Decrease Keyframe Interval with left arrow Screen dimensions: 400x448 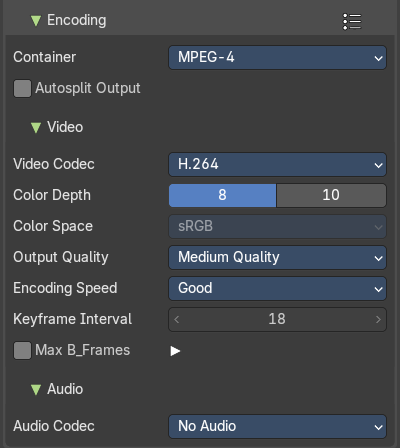point(177,319)
